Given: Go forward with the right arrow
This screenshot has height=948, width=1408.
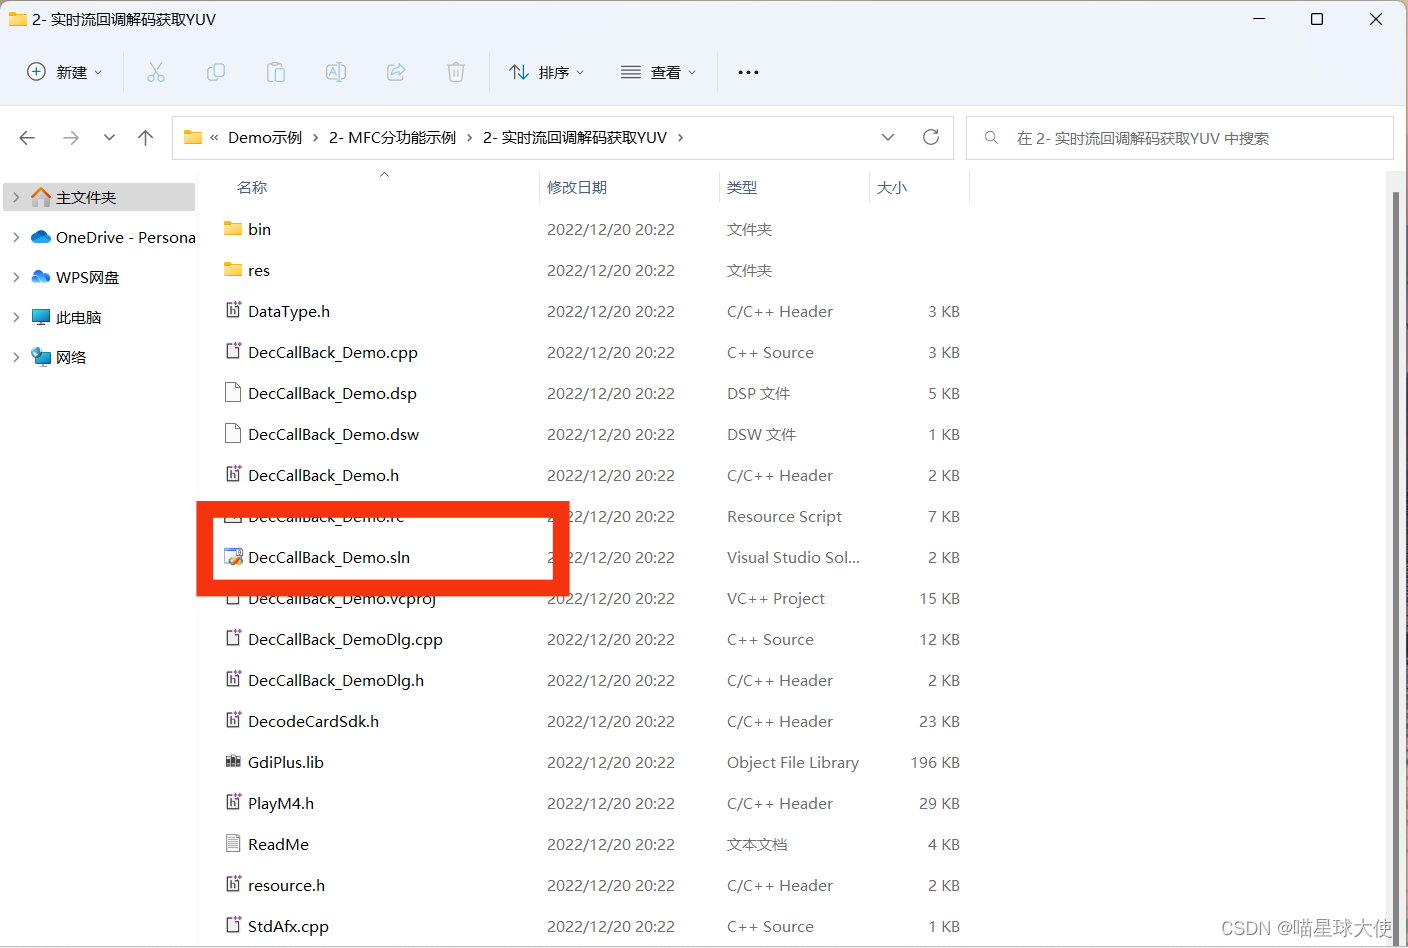Looking at the screenshot, I should click(71, 138).
